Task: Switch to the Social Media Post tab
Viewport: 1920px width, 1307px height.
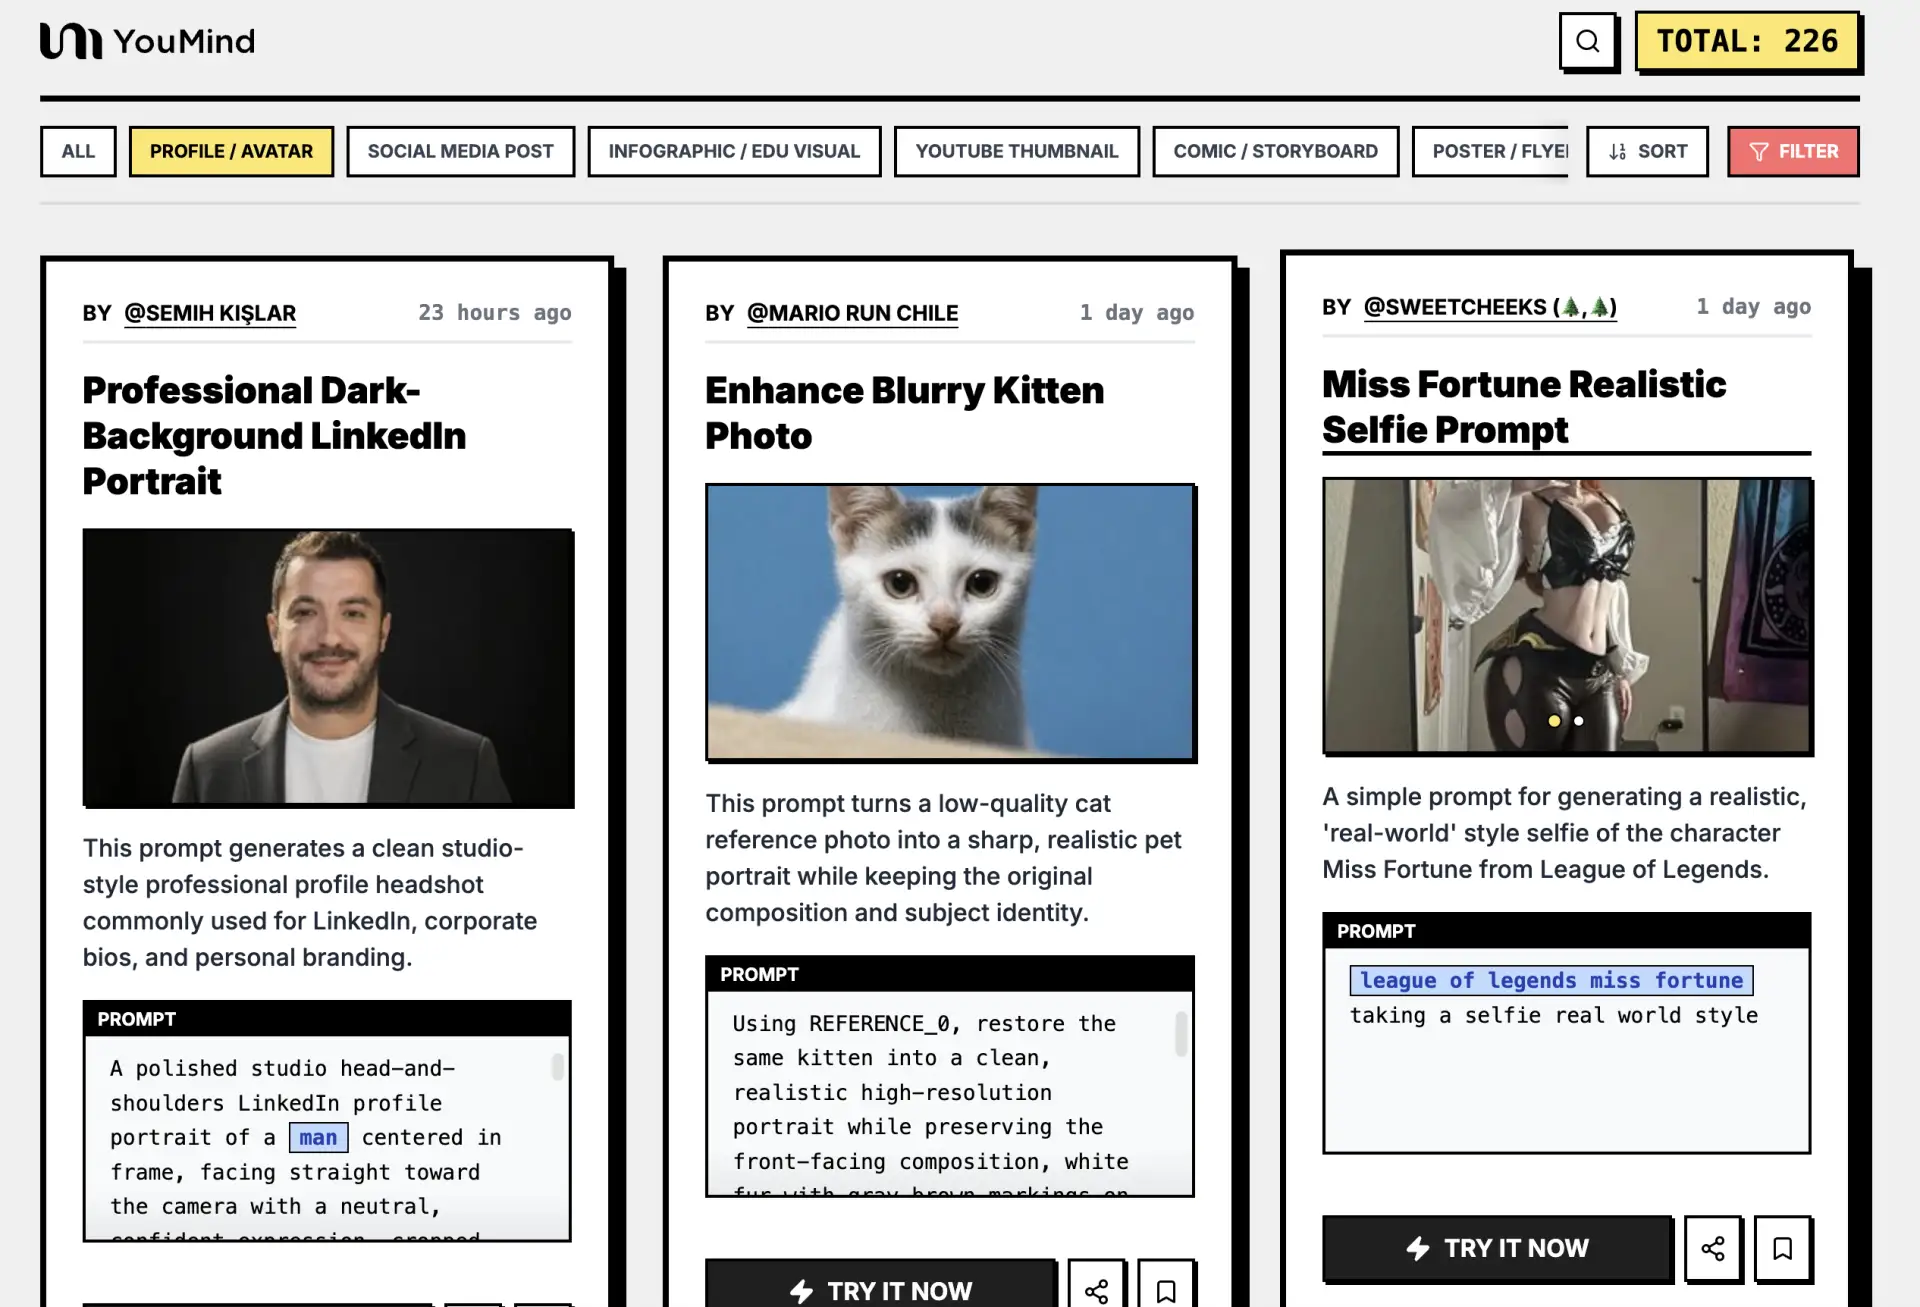Action: (460, 152)
